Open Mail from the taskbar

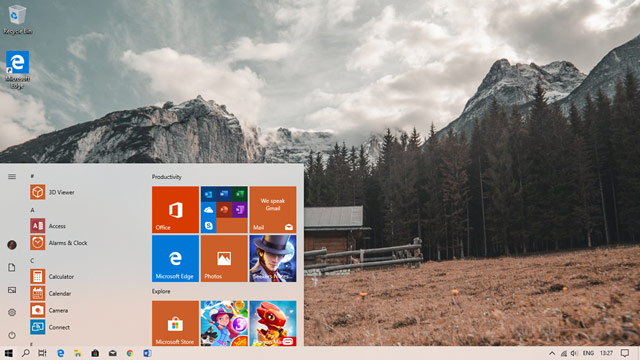click(113, 353)
